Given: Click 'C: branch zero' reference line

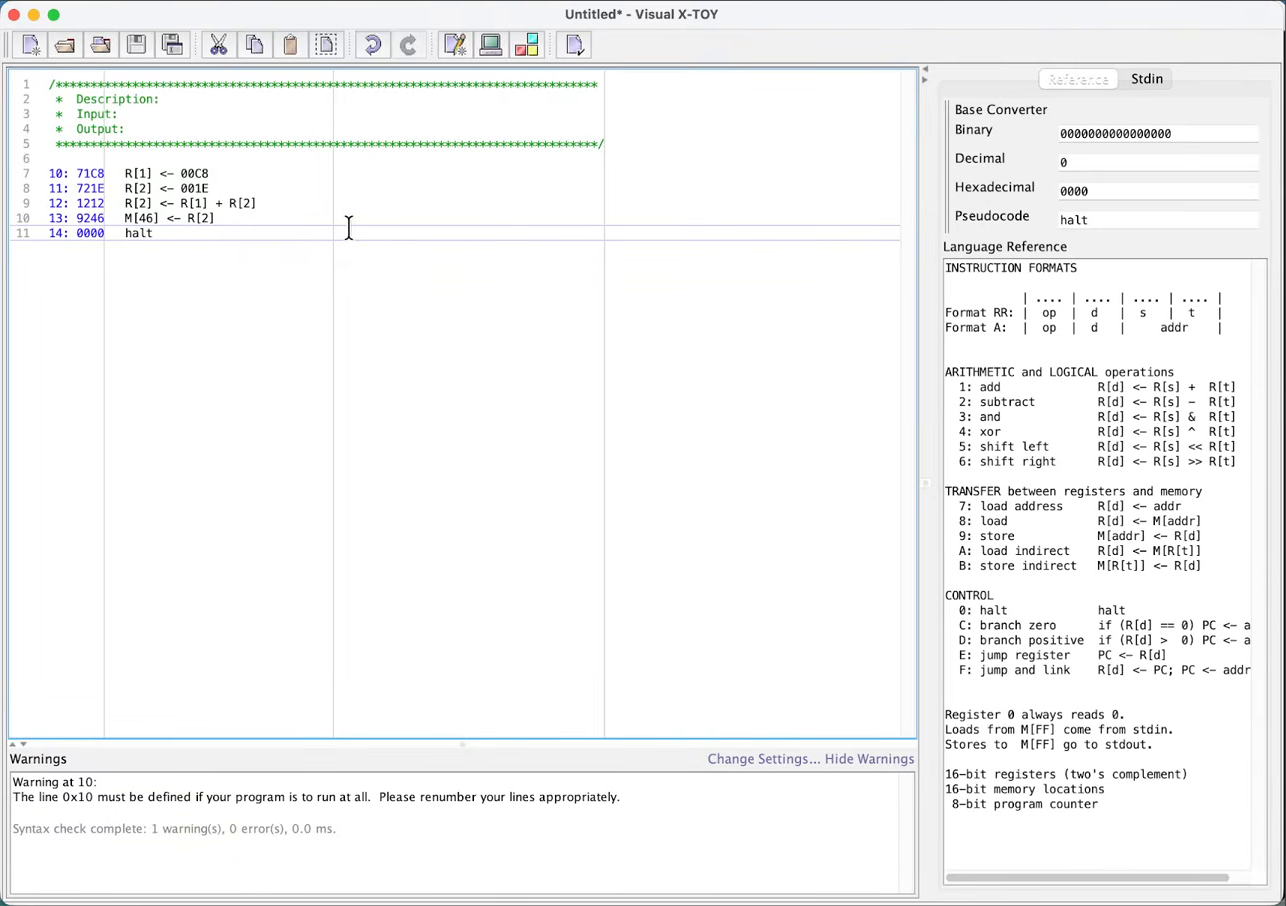Looking at the screenshot, I should 1104,625.
